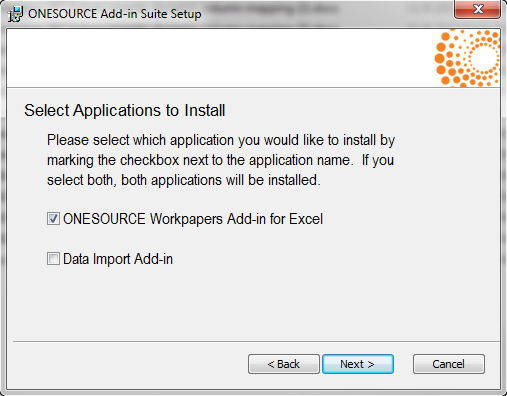Click the greater-than arrow on Next button
The image size is (507, 396).
click(371, 364)
